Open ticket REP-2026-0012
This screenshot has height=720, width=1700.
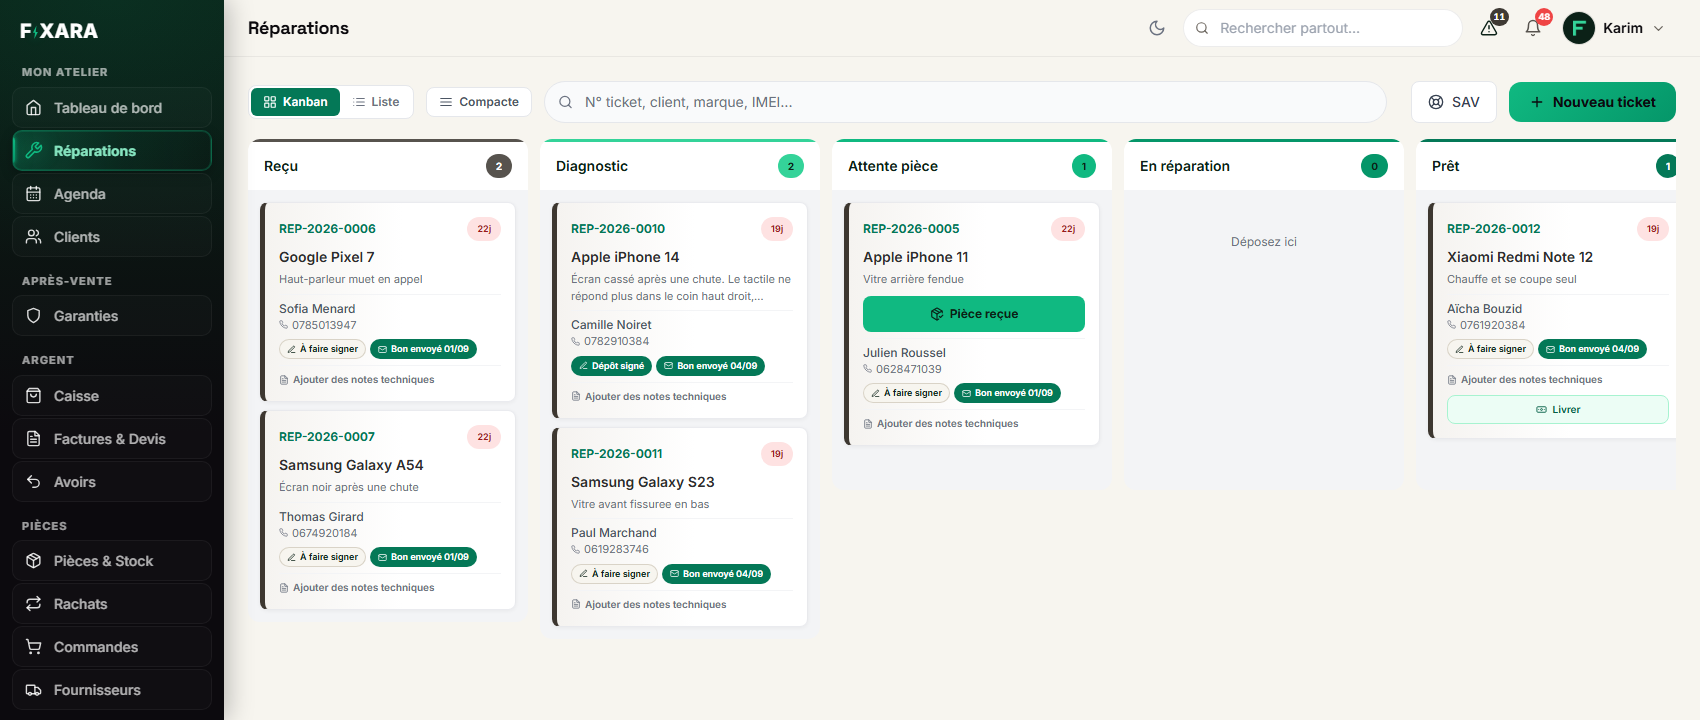(x=1494, y=229)
